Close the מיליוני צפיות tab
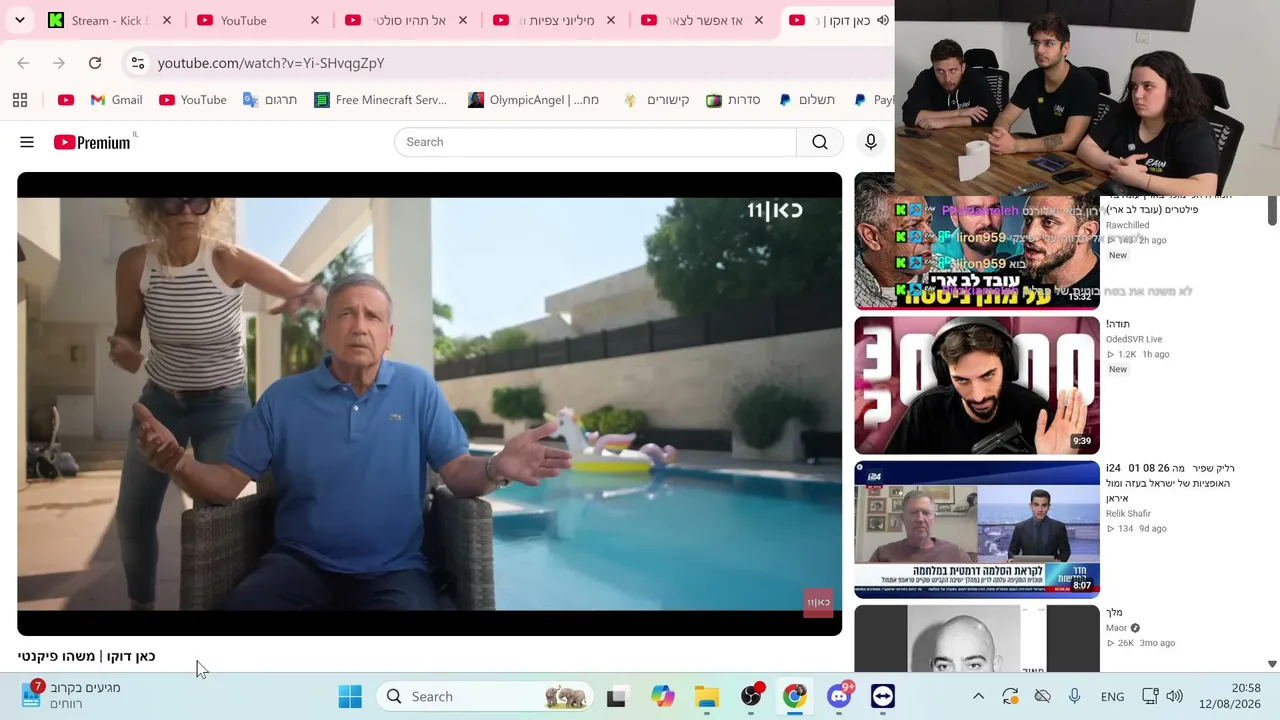1280x720 pixels. [x=611, y=20]
